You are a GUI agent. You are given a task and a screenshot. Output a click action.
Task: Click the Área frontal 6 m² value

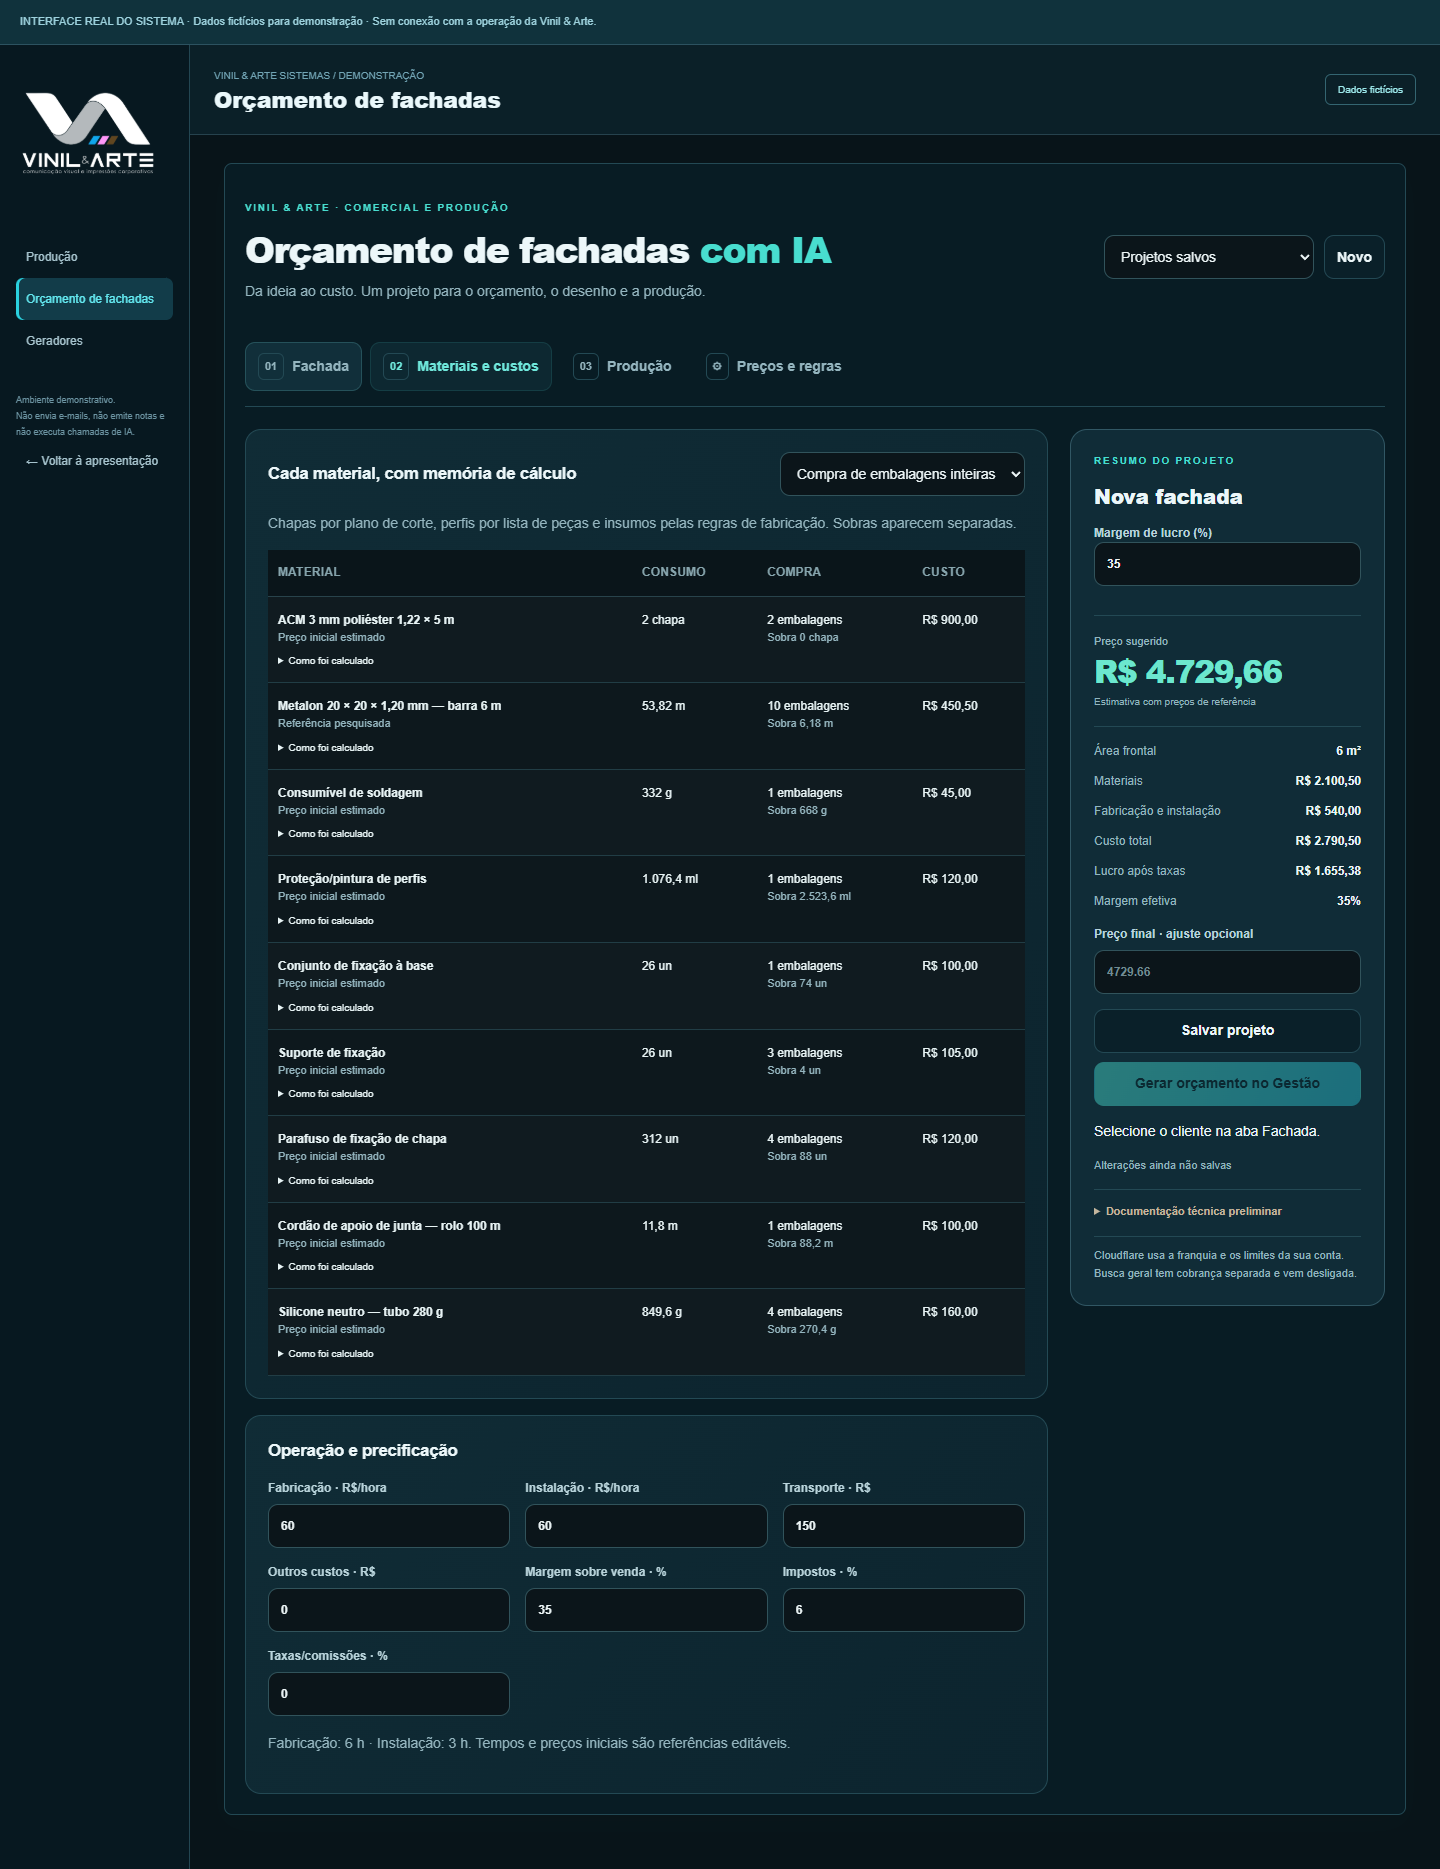click(x=1348, y=751)
